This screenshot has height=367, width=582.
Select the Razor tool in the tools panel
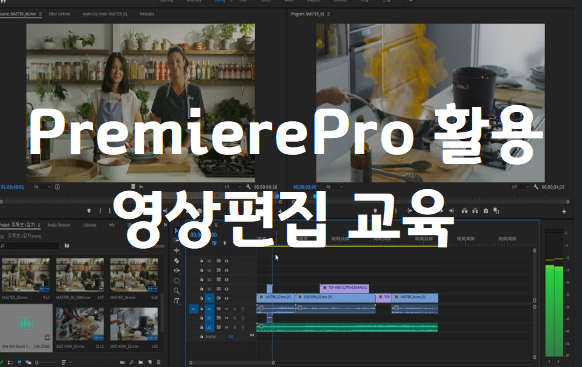coord(177,261)
